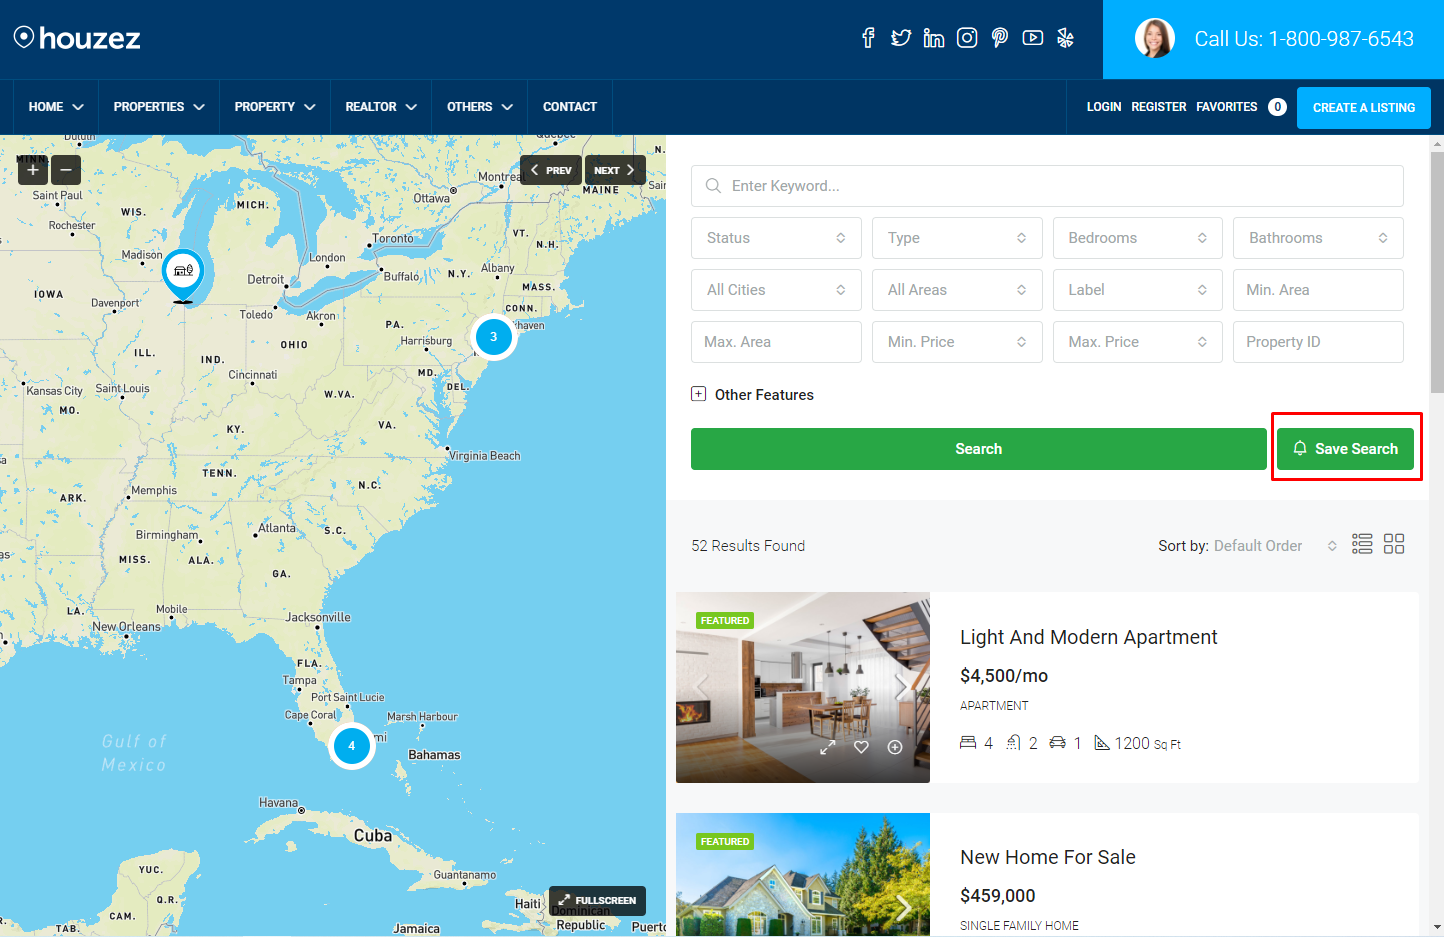
Task: Open the Property menu
Action: (275, 107)
